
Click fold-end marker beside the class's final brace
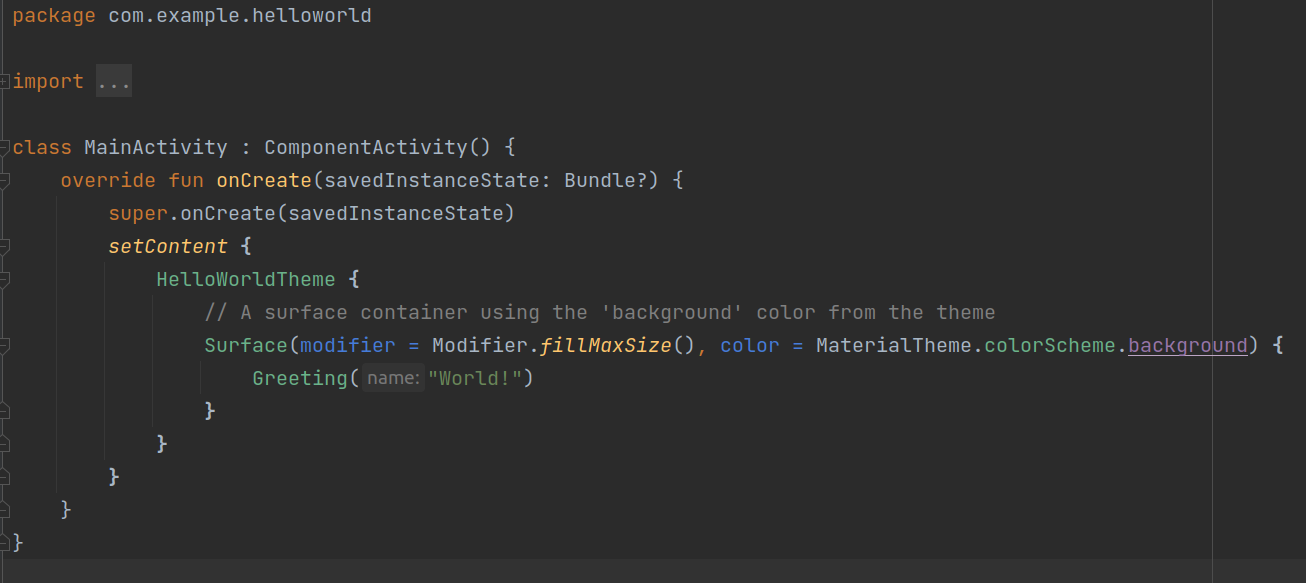point(5,543)
